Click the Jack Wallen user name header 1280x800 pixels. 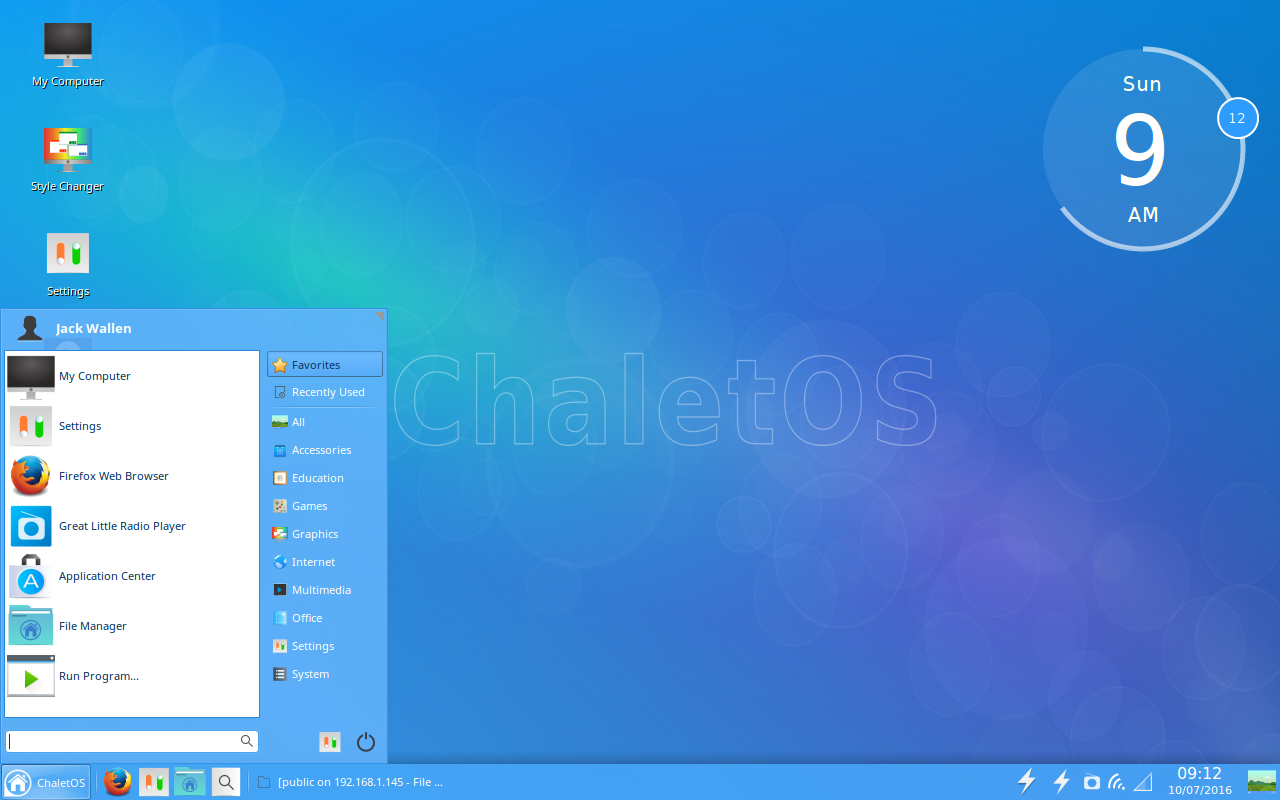coord(94,328)
